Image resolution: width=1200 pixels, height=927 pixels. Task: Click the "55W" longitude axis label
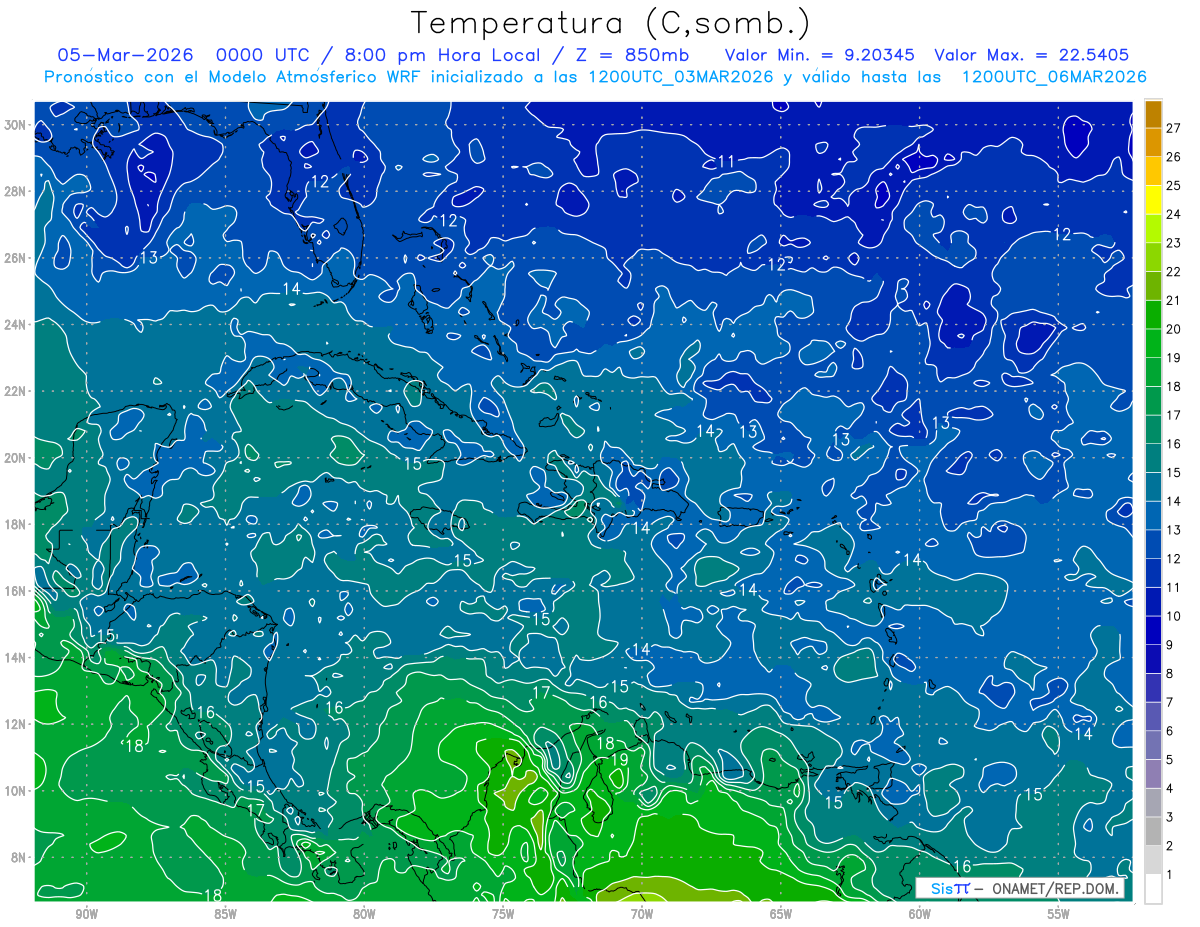pyautogui.click(x=1059, y=914)
